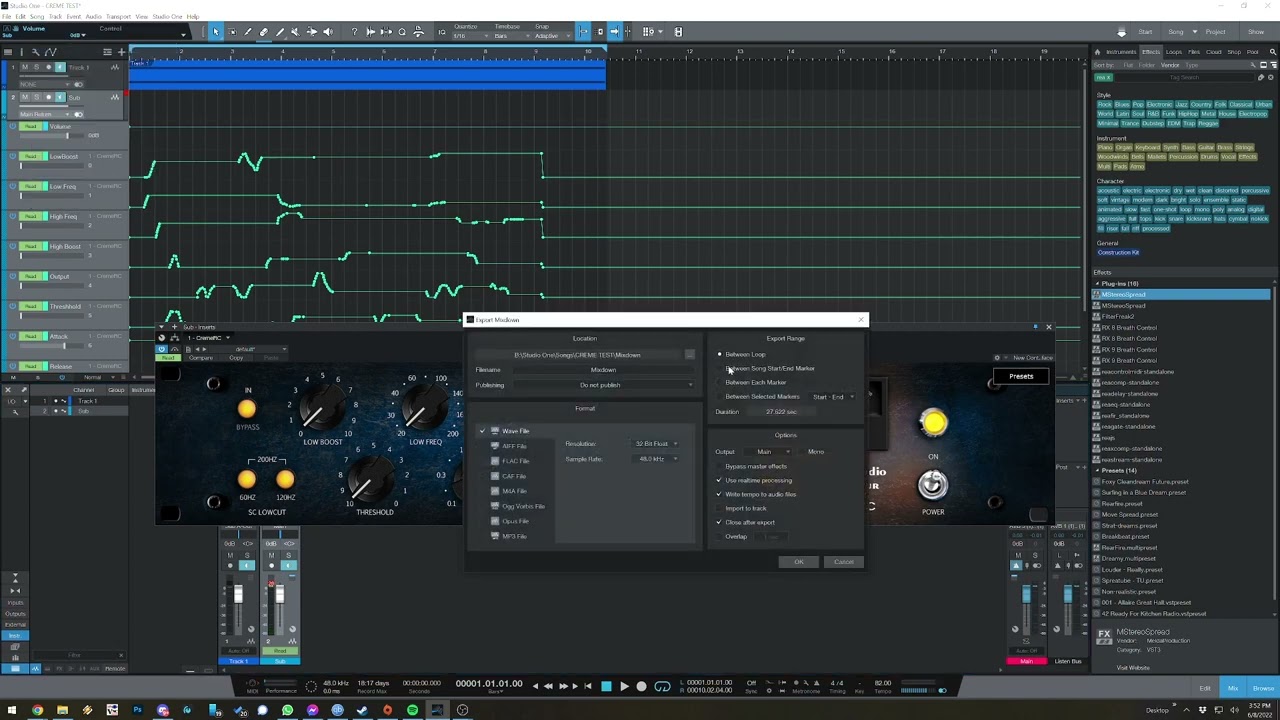This screenshot has height=720, width=1280.
Task: Select the Range tool
Action: pyautogui.click(x=232, y=32)
